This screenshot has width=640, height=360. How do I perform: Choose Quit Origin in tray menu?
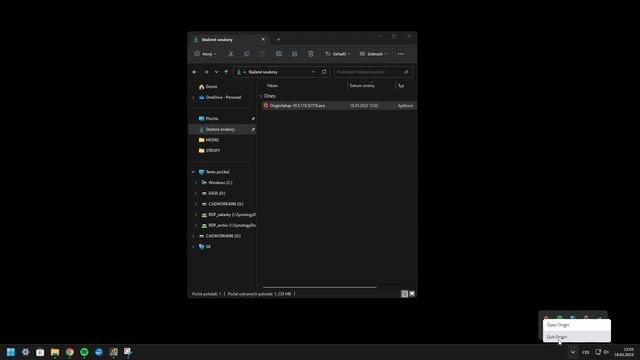click(x=577, y=337)
